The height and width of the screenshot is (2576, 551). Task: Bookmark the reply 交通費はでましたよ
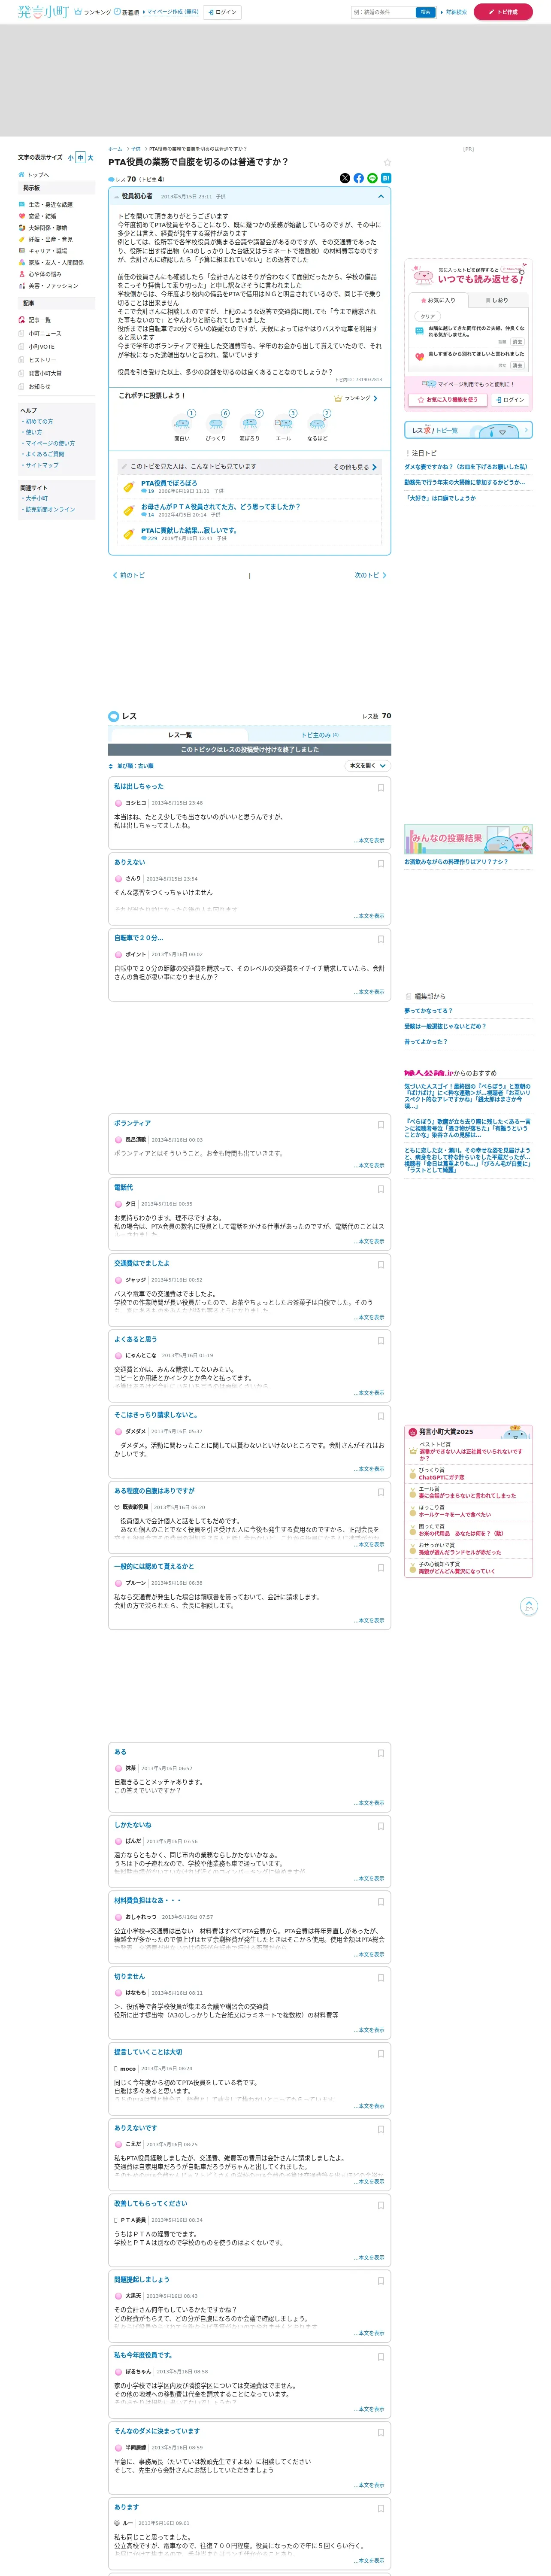point(381,1265)
